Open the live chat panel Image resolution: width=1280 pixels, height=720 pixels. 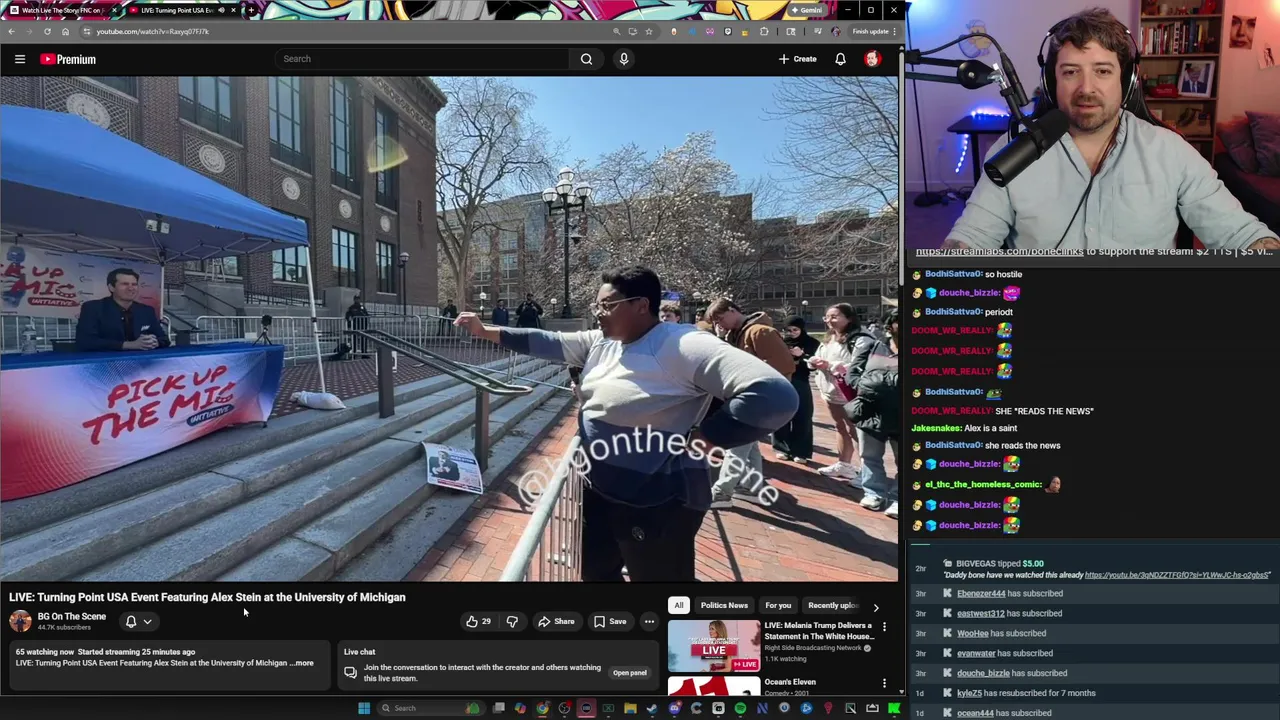point(629,673)
